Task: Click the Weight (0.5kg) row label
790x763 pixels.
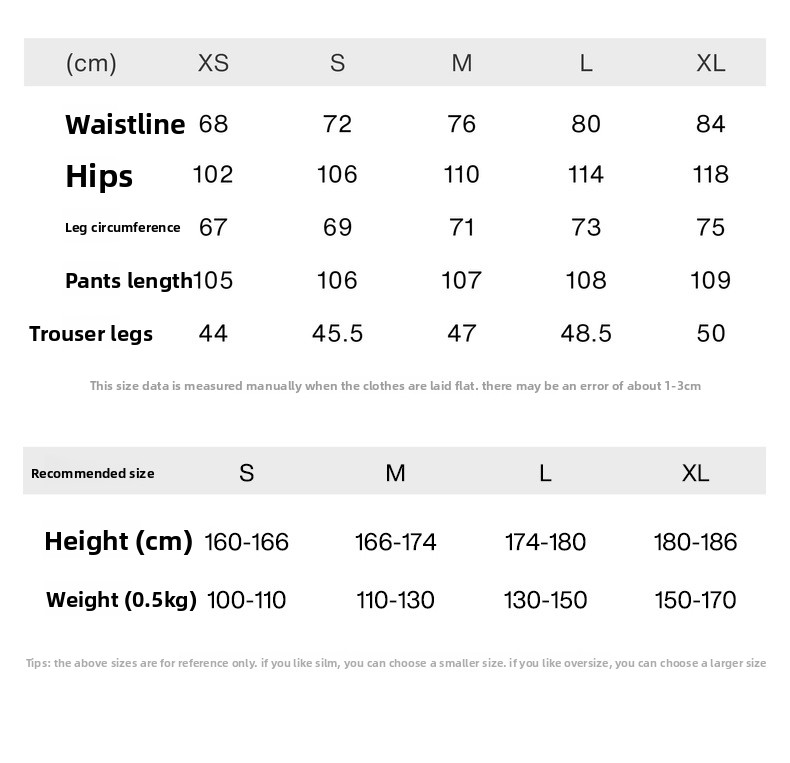Action: [122, 600]
